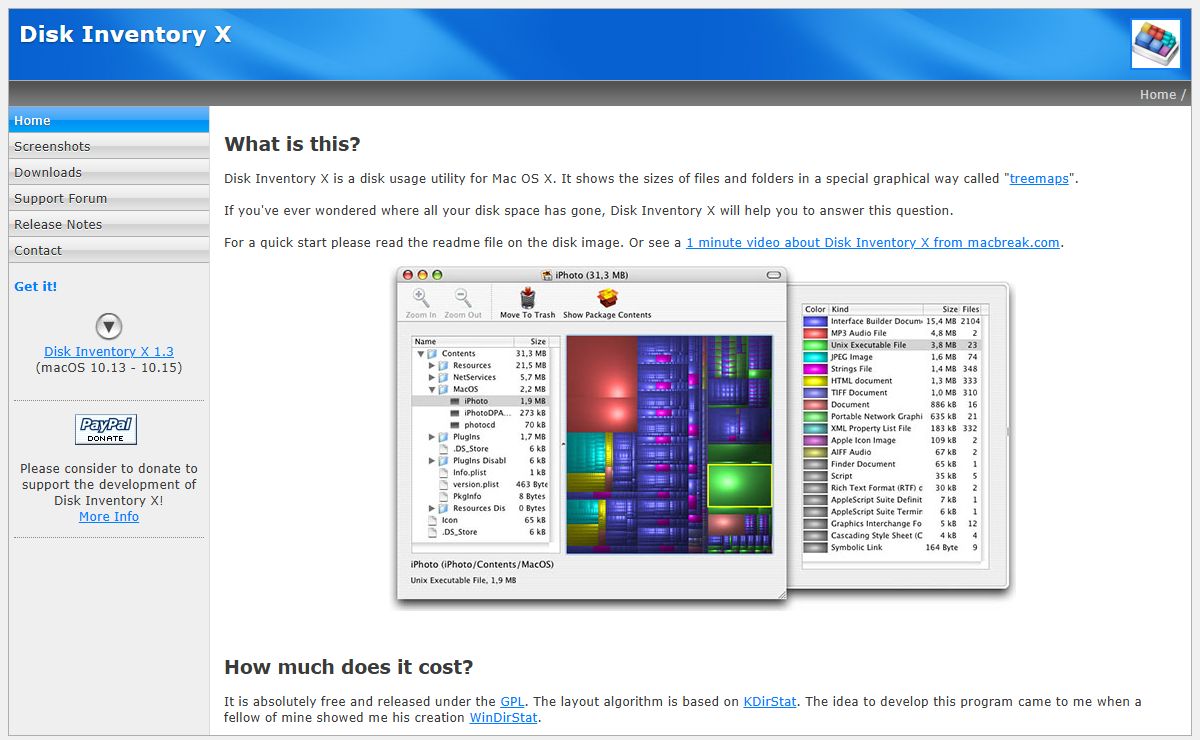Screen dimensions: 1200x740
Task: Expand the Resources folder (21,5 MB)
Action: click(x=432, y=366)
